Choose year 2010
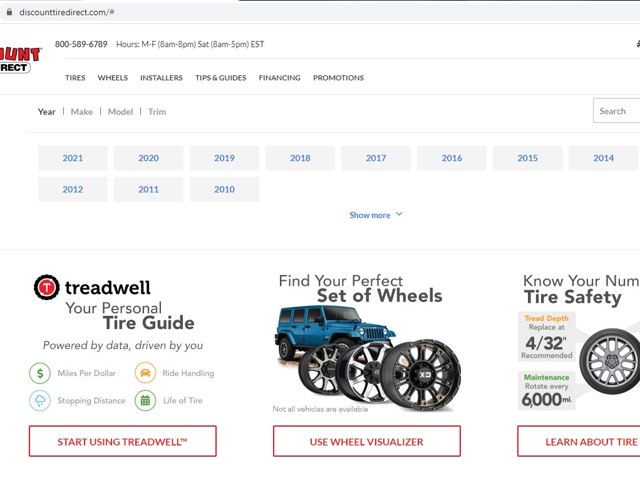The width and height of the screenshot is (640, 482). point(224,189)
